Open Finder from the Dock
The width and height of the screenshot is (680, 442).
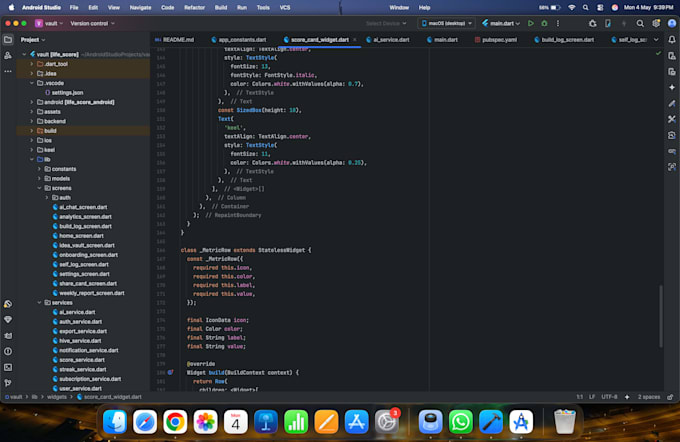click(115, 422)
